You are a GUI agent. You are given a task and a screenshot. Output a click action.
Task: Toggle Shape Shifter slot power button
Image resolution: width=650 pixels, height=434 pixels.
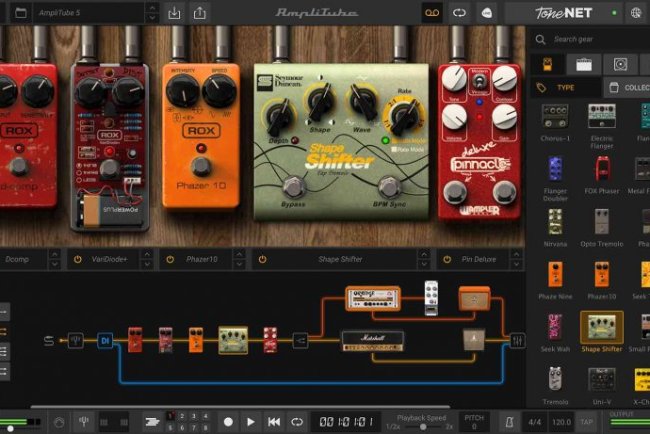tap(262, 259)
